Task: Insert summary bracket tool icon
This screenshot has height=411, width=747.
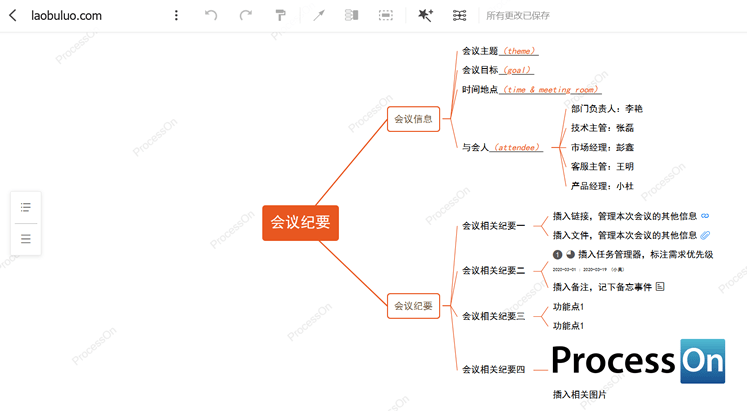Action: coord(352,15)
